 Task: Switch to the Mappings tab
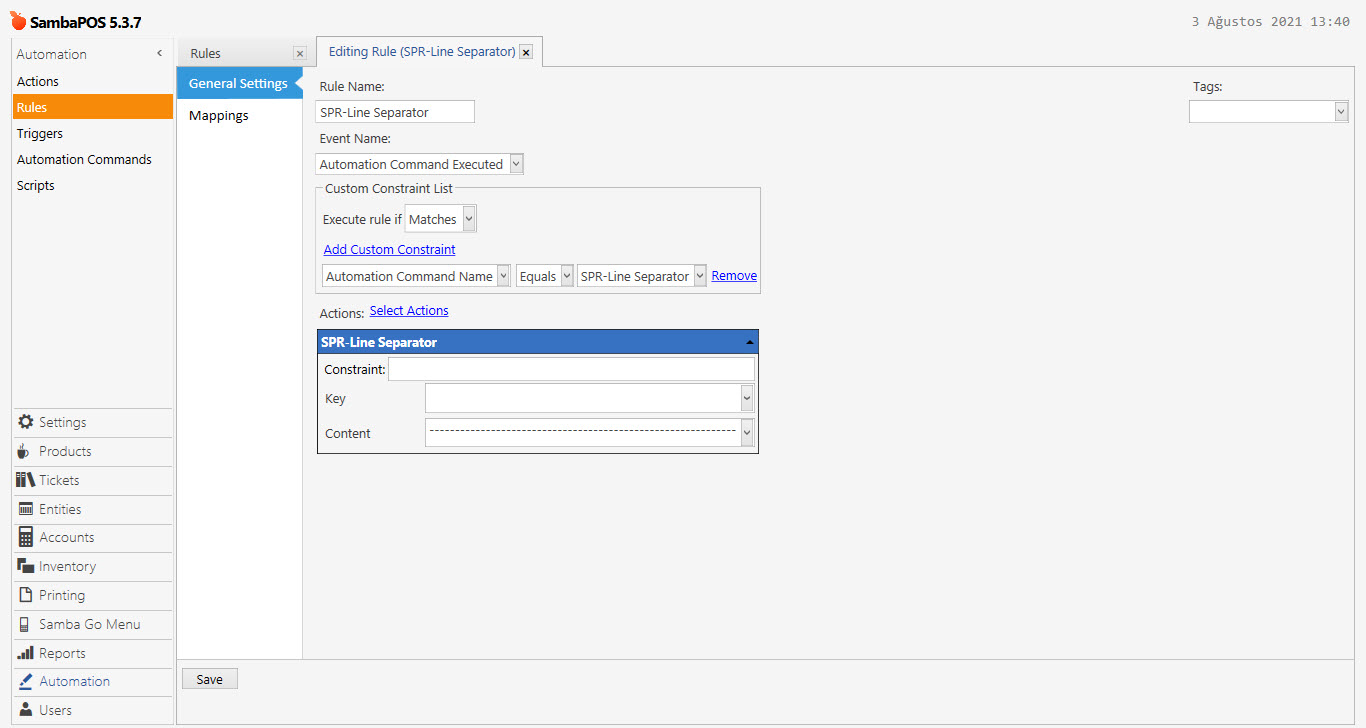[x=219, y=116]
